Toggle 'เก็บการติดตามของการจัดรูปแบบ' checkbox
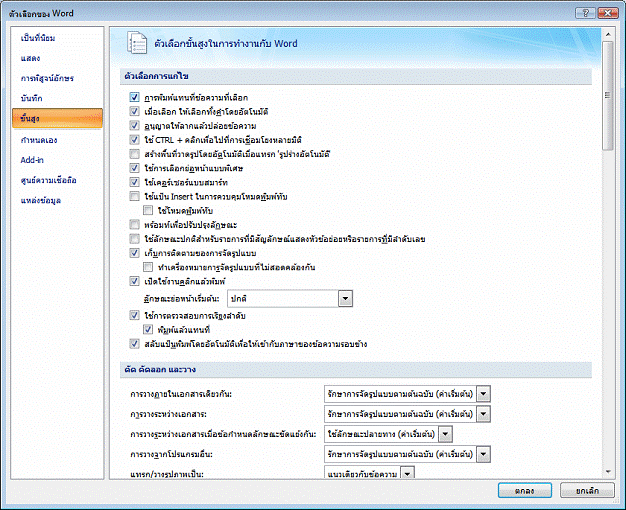This screenshot has height=510, width=626. (x=135, y=253)
